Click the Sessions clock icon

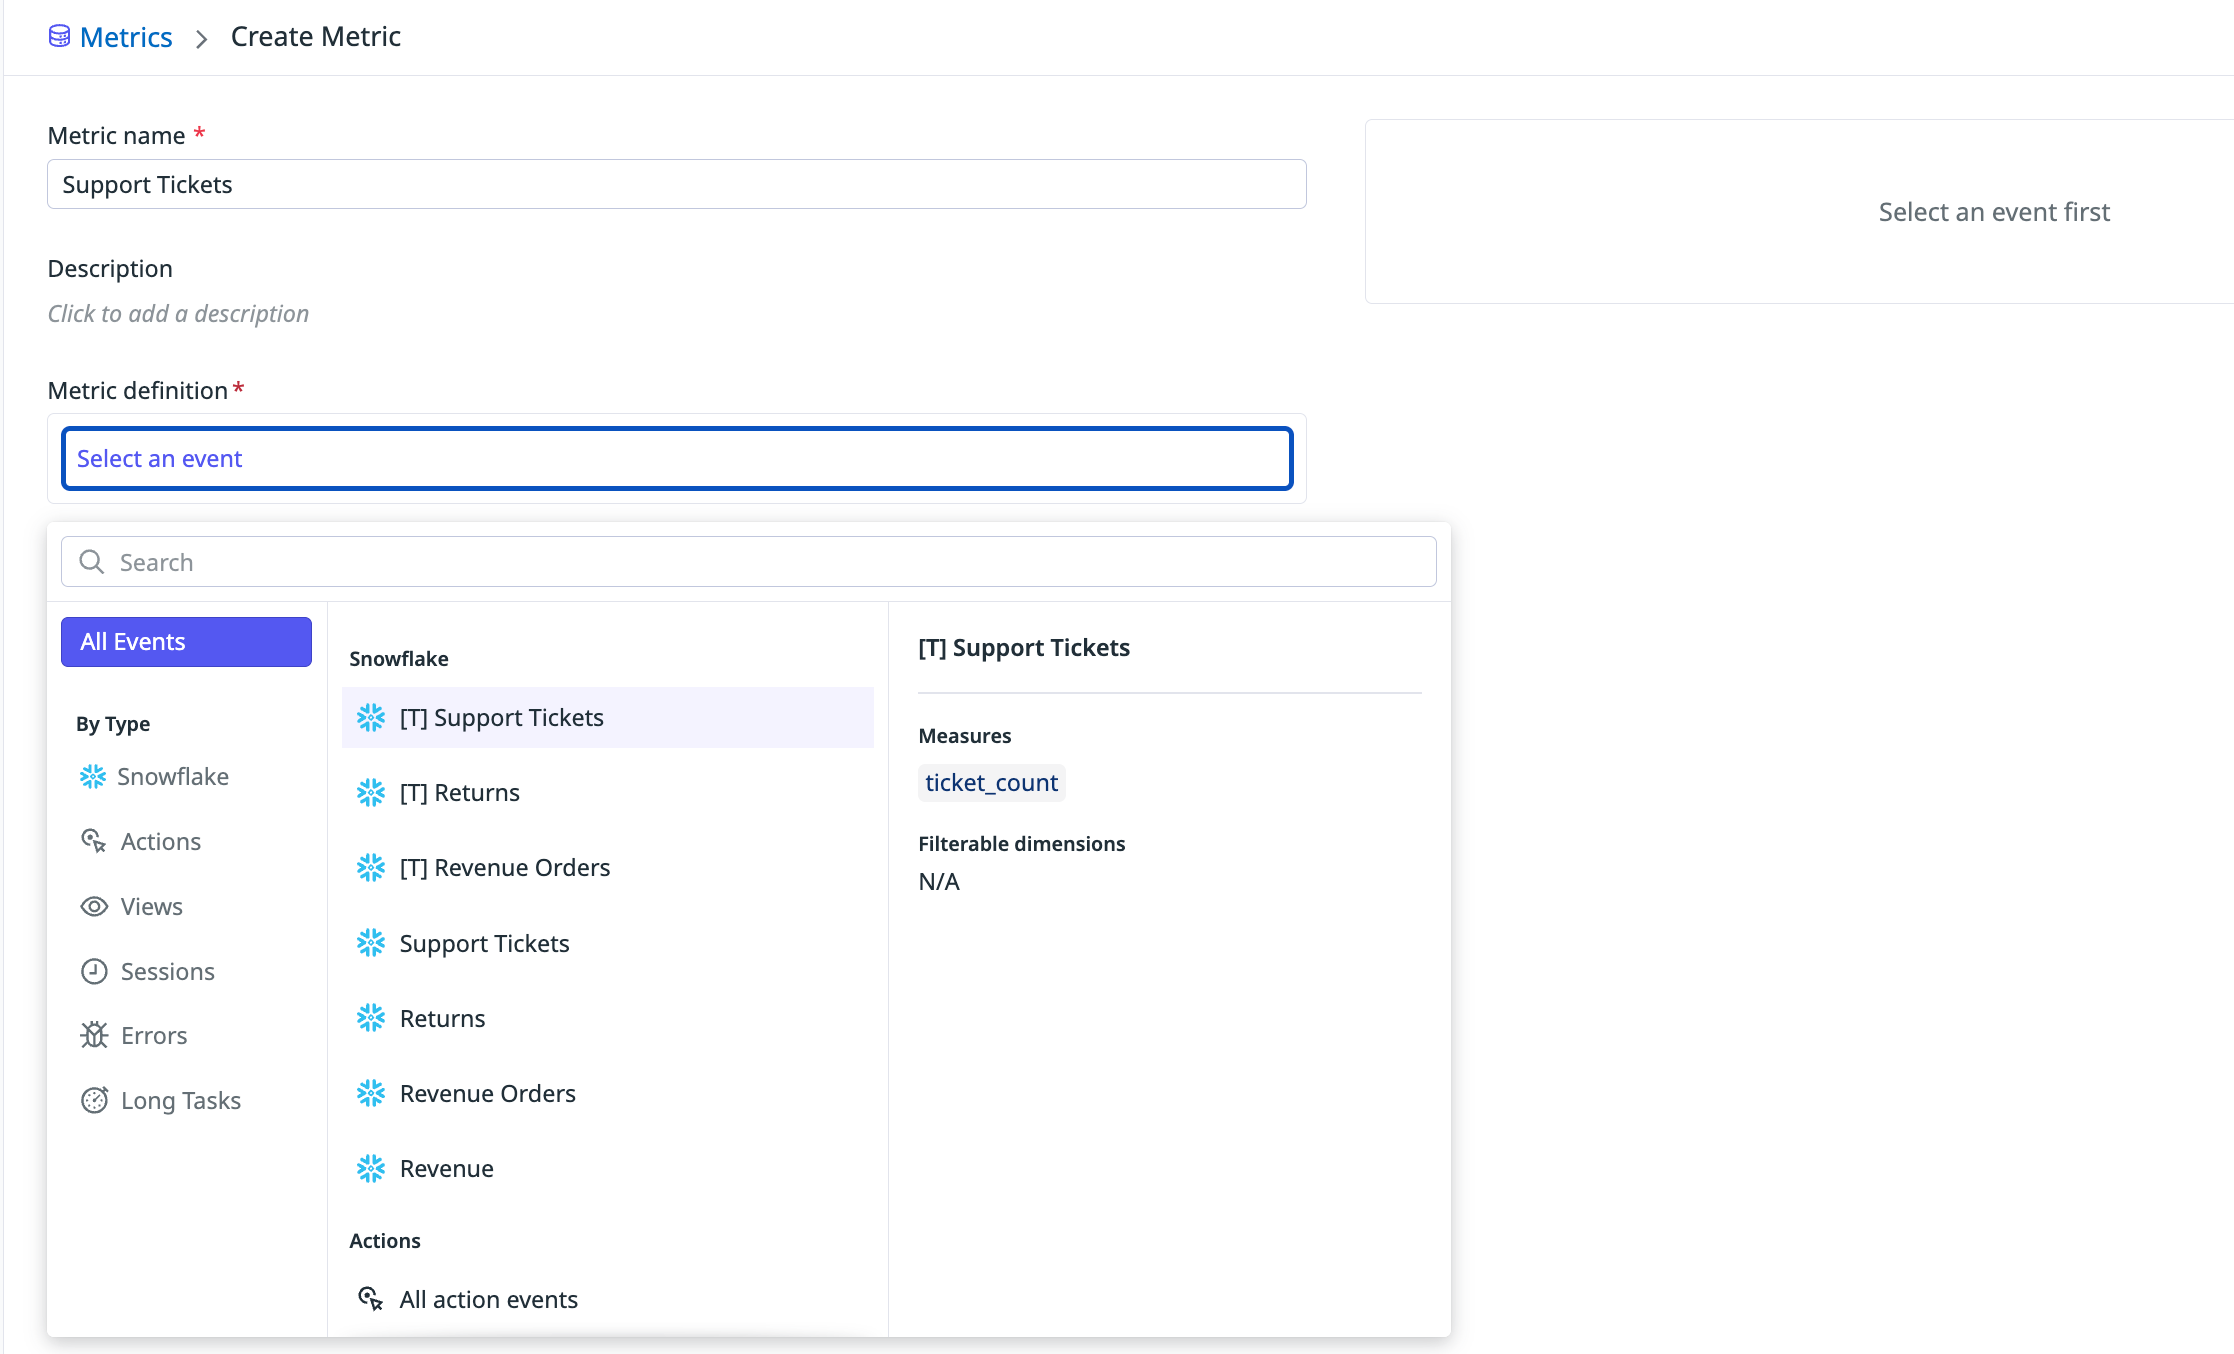point(93,971)
